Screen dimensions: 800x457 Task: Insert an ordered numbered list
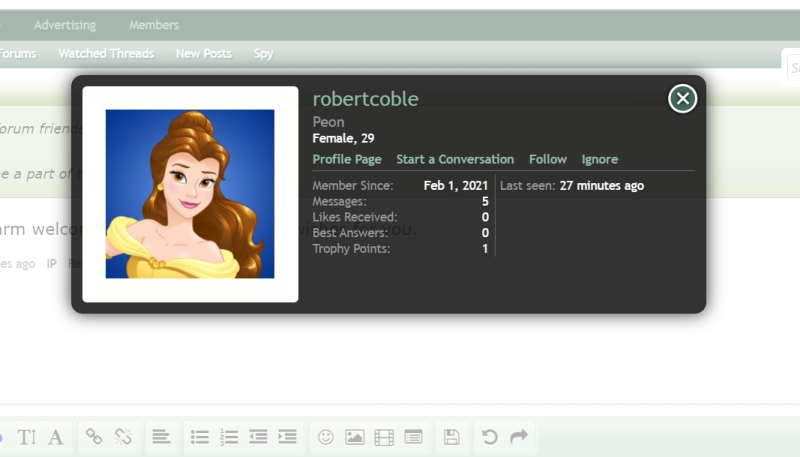229,437
